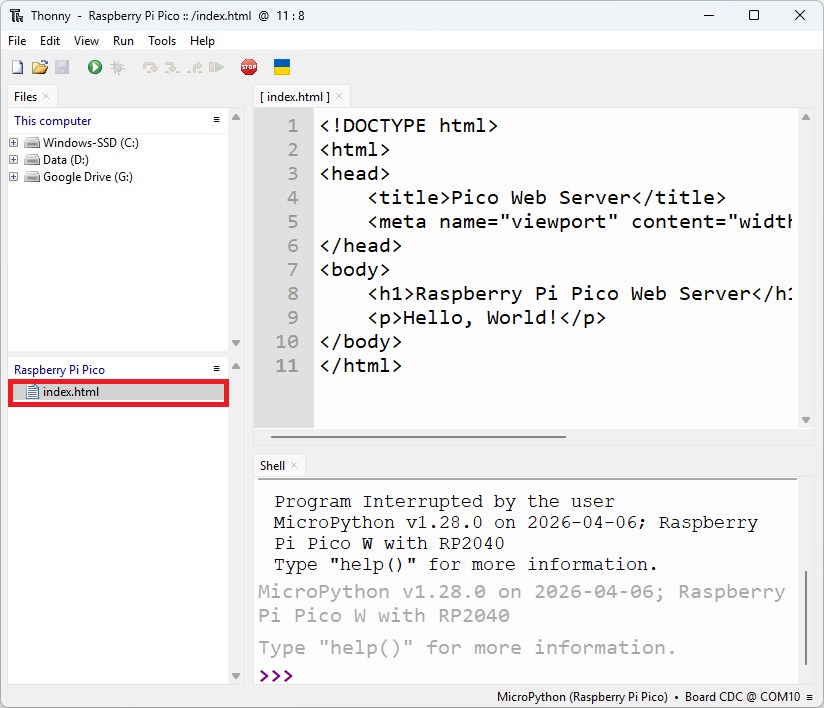Viewport: 824px width, 708px height.
Task: Click the Shell vertical scrollbar thumb
Action: (x=806, y=619)
